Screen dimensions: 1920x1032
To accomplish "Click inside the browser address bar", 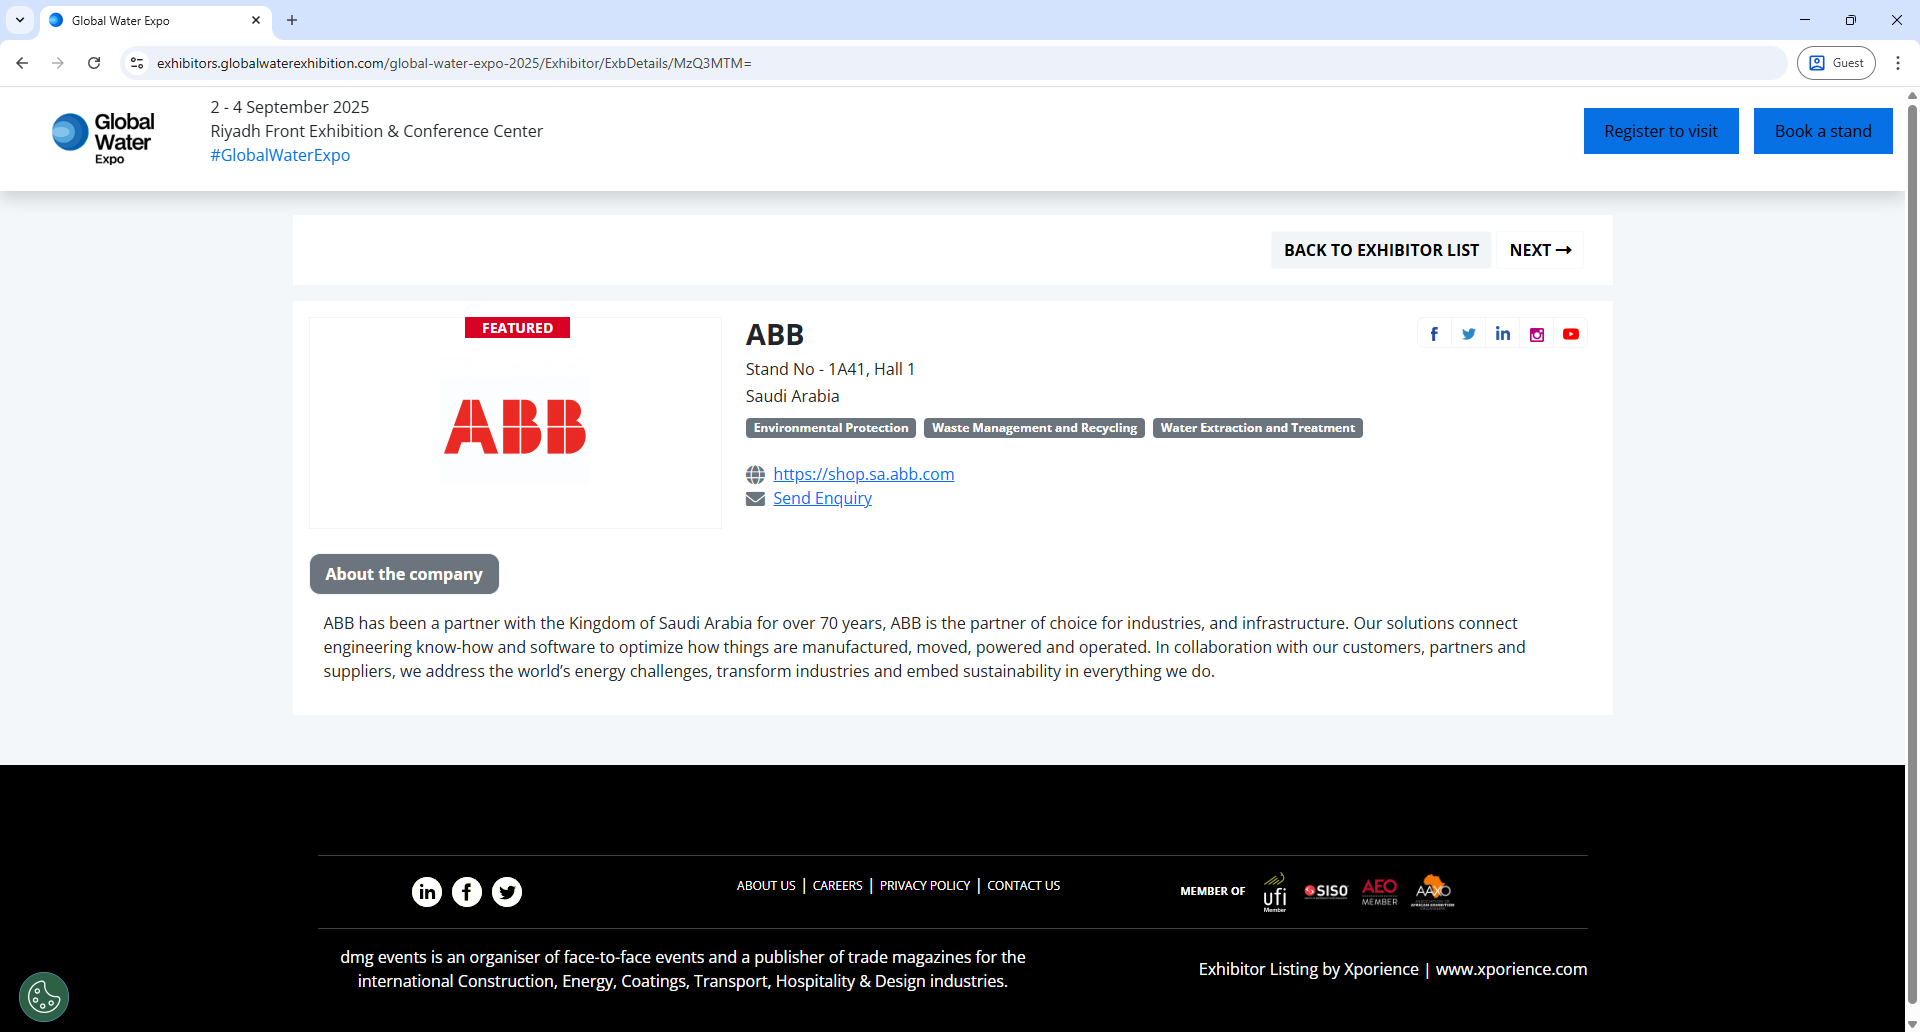I will click(600, 62).
